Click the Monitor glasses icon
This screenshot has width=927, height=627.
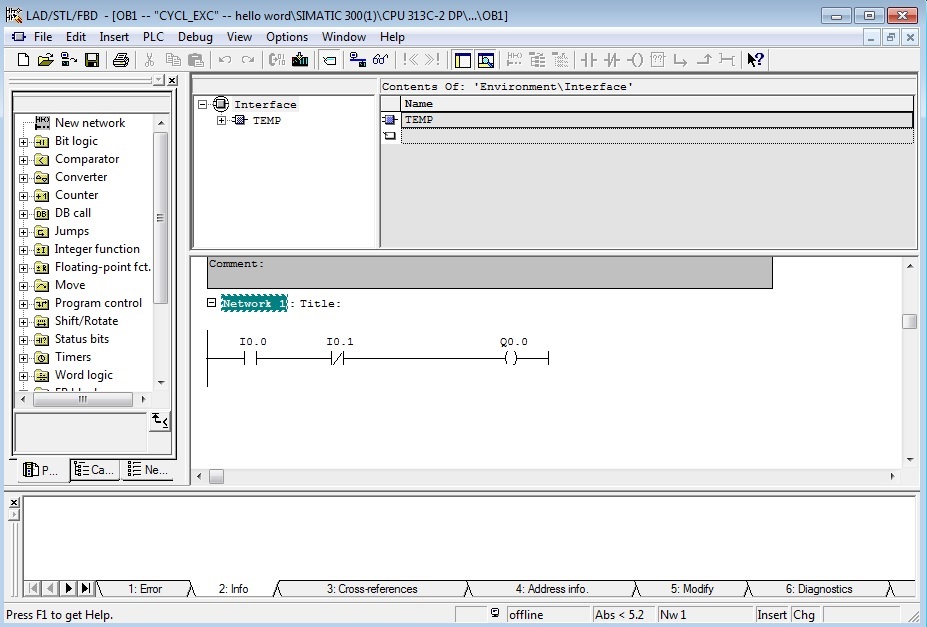pos(380,60)
